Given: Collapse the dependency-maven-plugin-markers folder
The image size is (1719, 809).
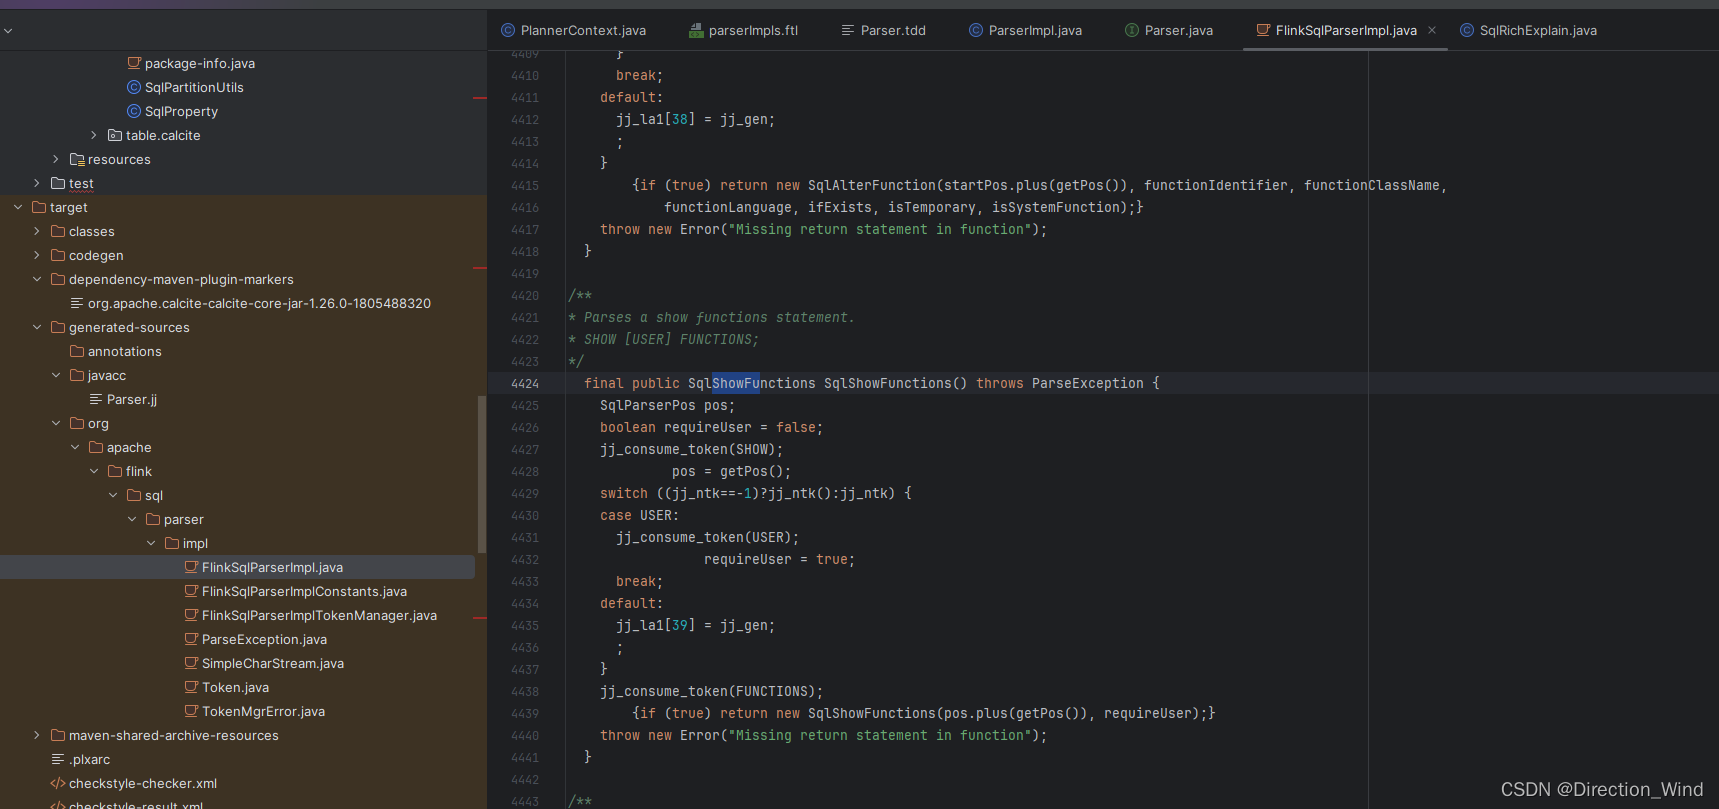Looking at the screenshot, I should point(37,279).
